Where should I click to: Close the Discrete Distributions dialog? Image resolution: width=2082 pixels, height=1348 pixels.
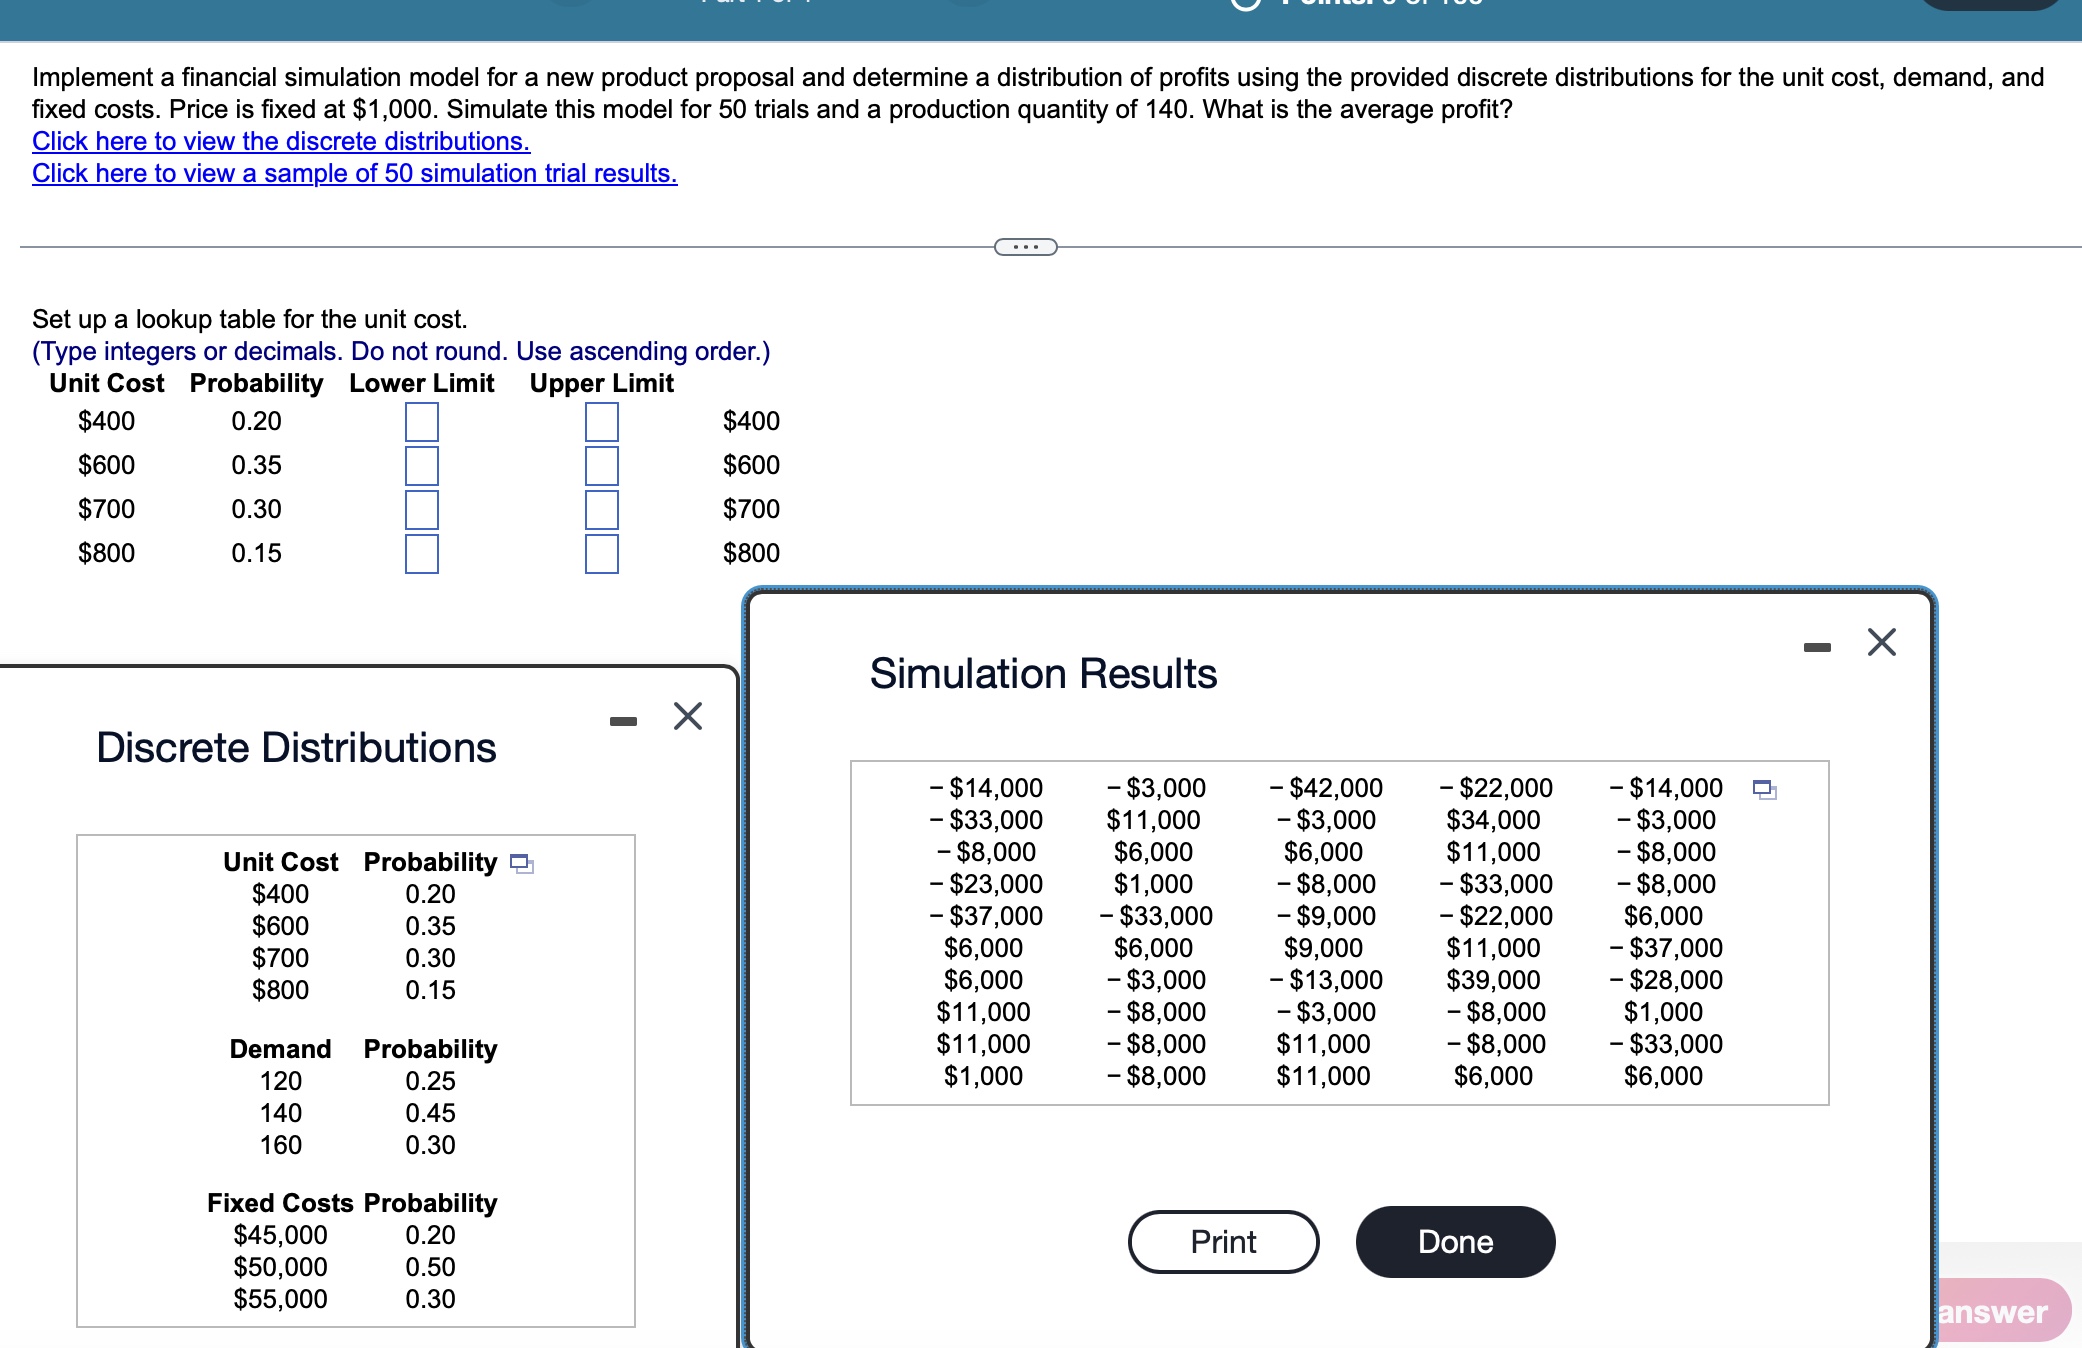(687, 716)
